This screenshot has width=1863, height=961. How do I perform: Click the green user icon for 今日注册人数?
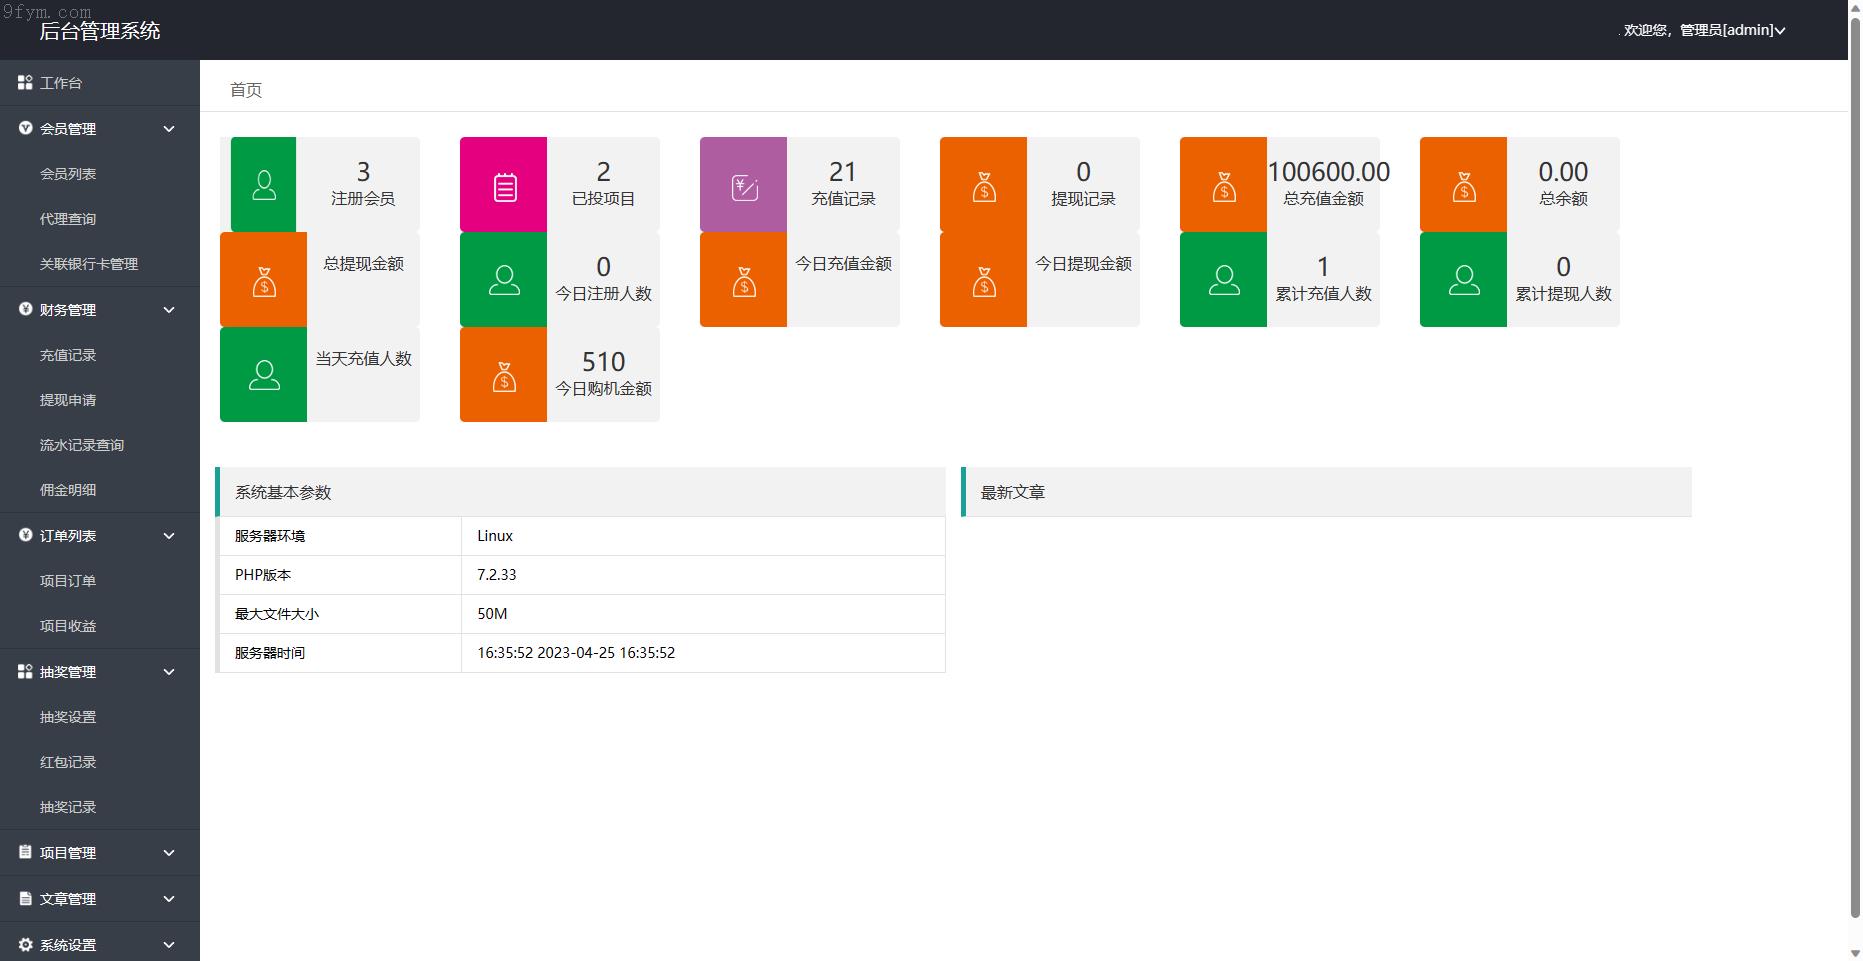(x=504, y=280)
